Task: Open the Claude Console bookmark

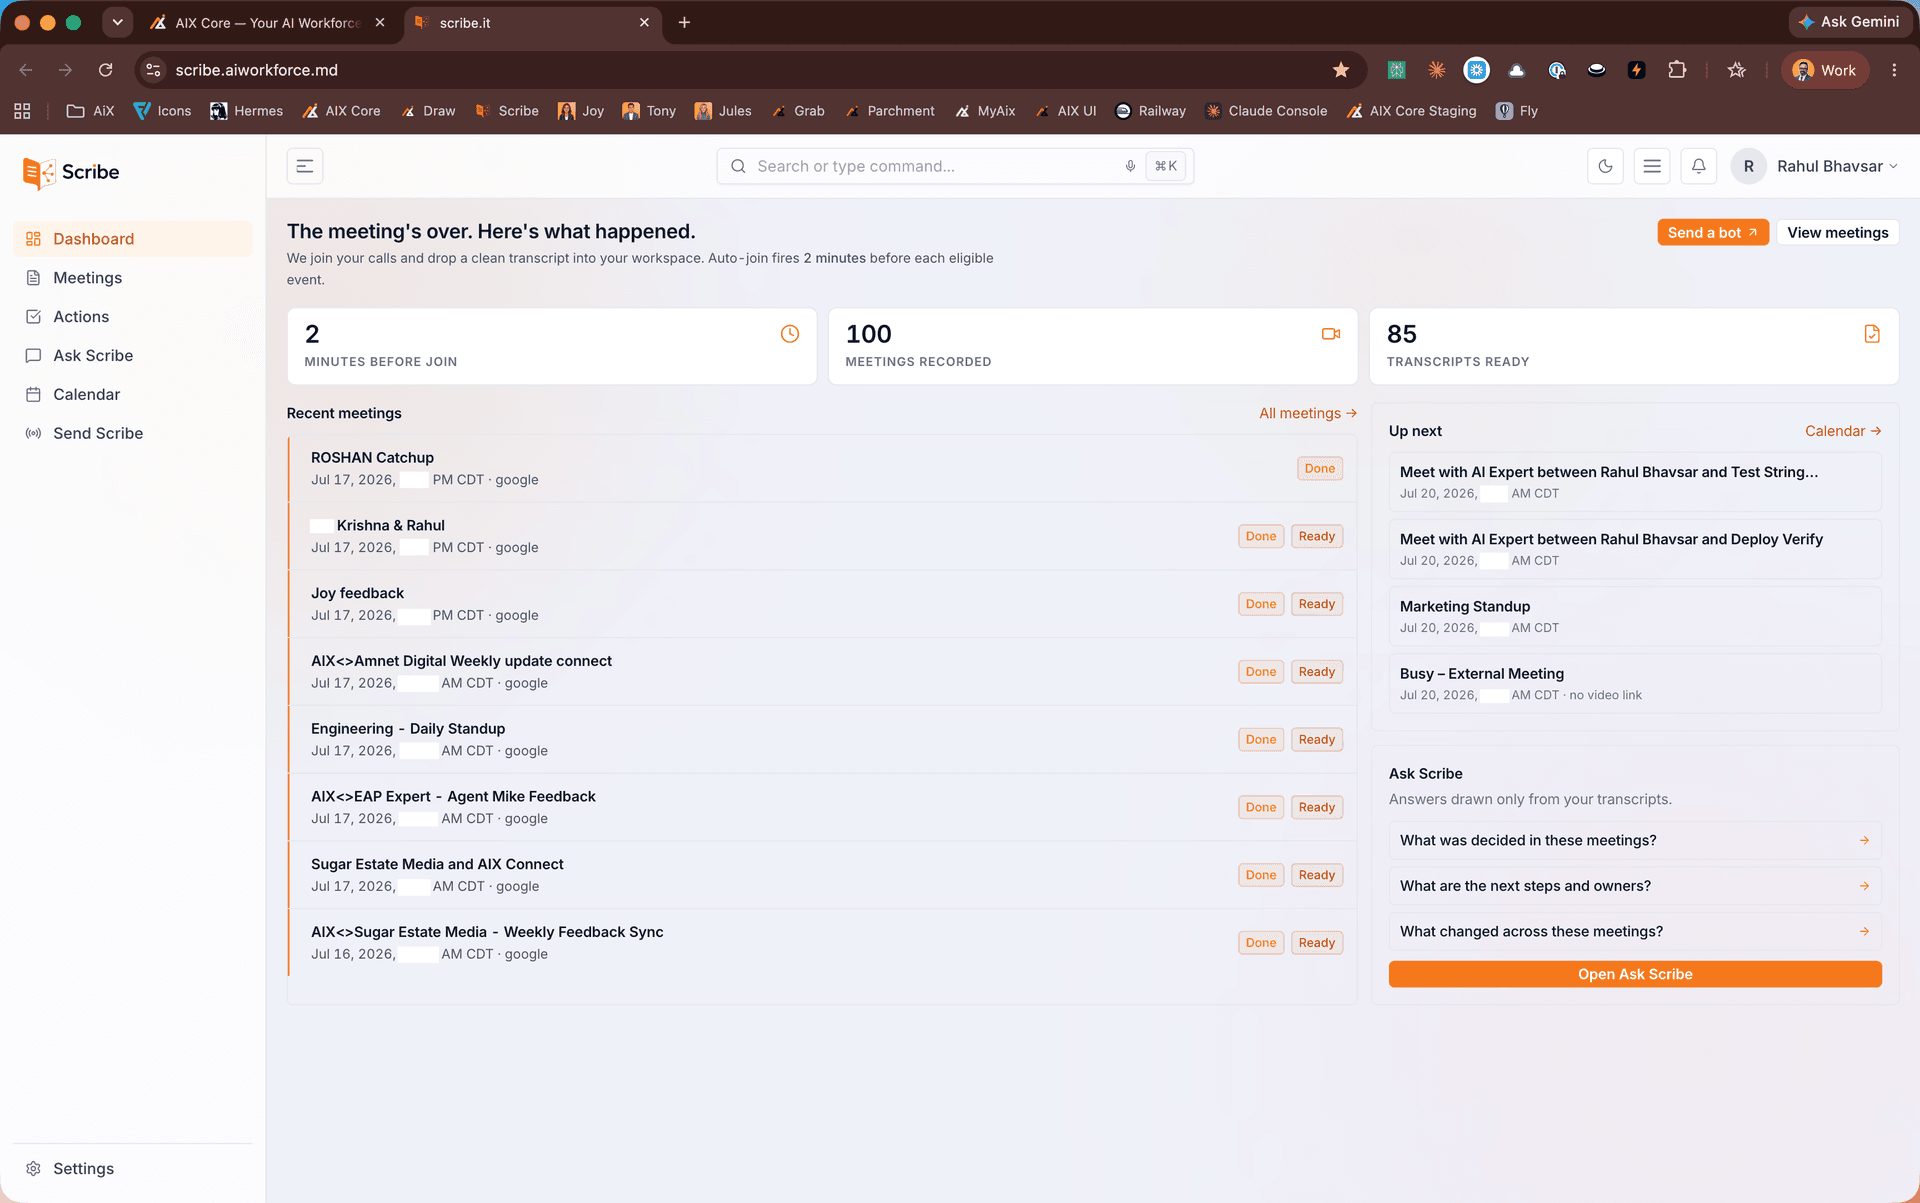Action: coord(1266,111)
